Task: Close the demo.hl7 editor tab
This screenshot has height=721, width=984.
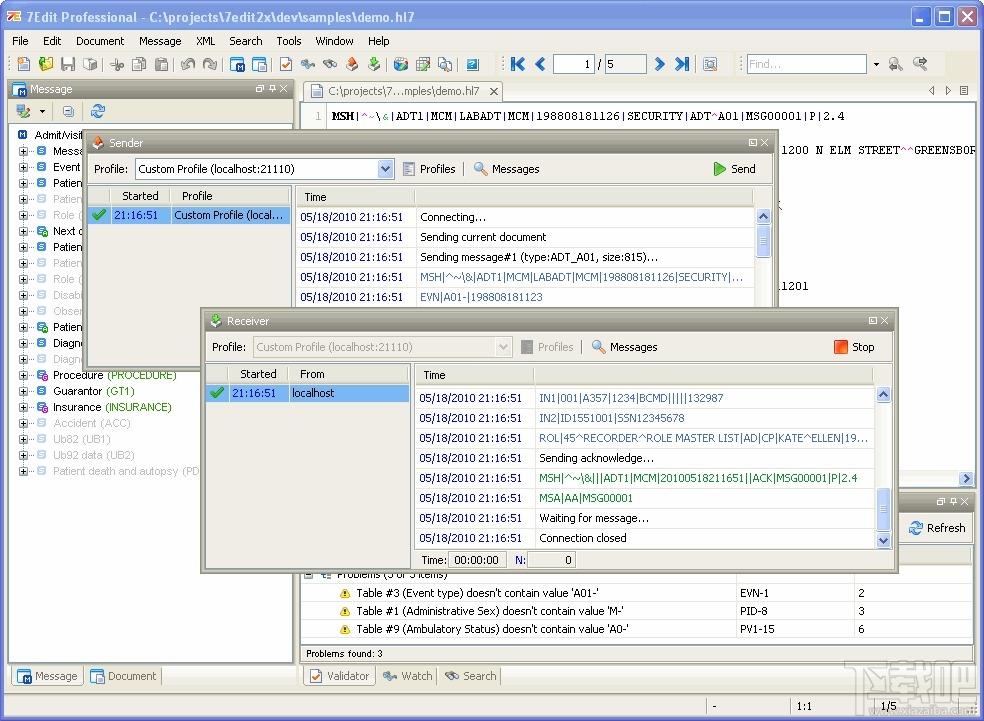Action: coord(494,92)
